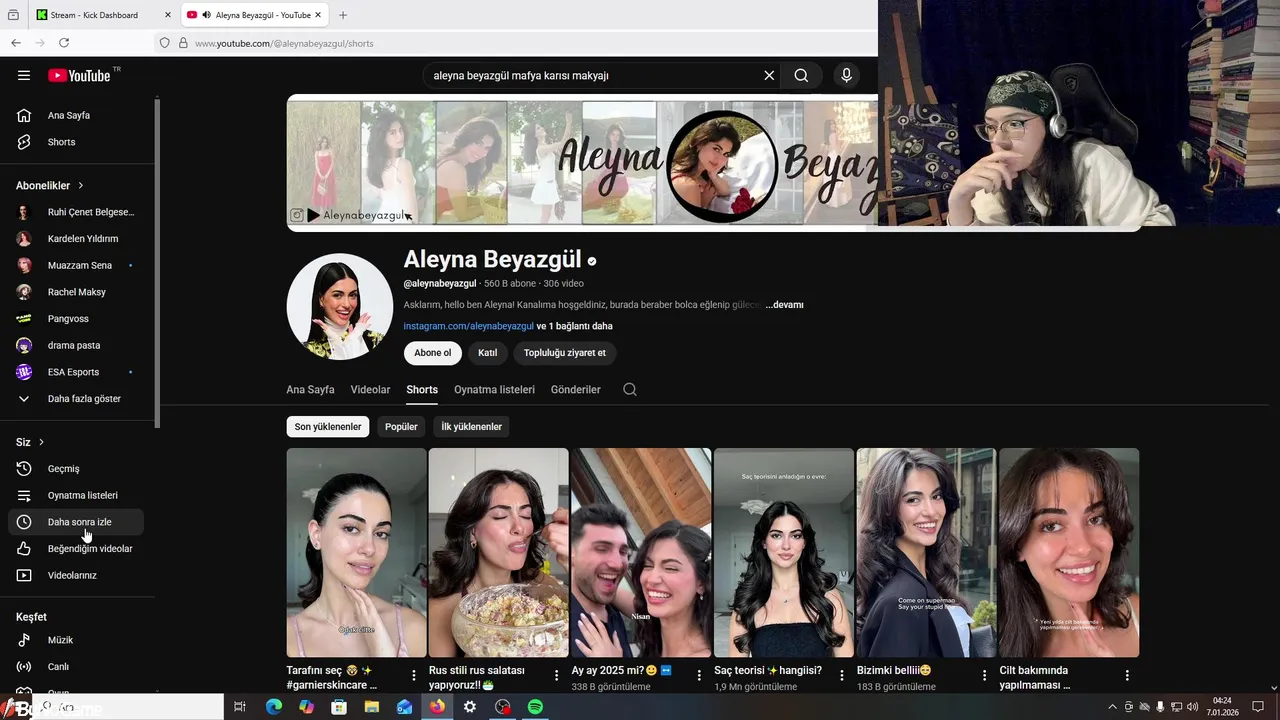Image resolution: width=1280 pixels, height=720 pixels.
Task: Go back in browser history
Action: pos(16,43)
